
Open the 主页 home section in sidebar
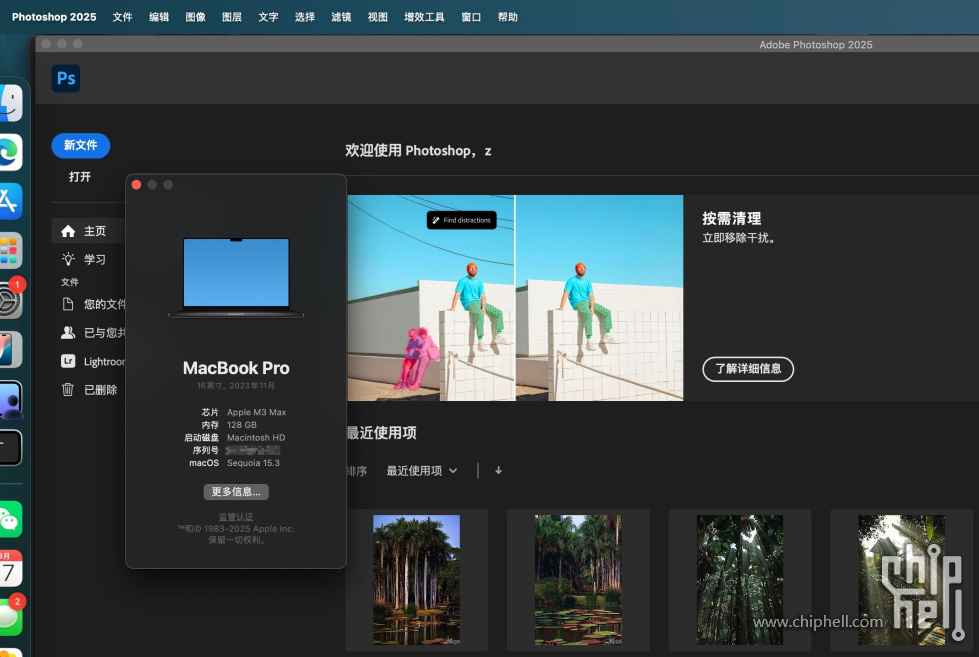click(x=88, y=231)
